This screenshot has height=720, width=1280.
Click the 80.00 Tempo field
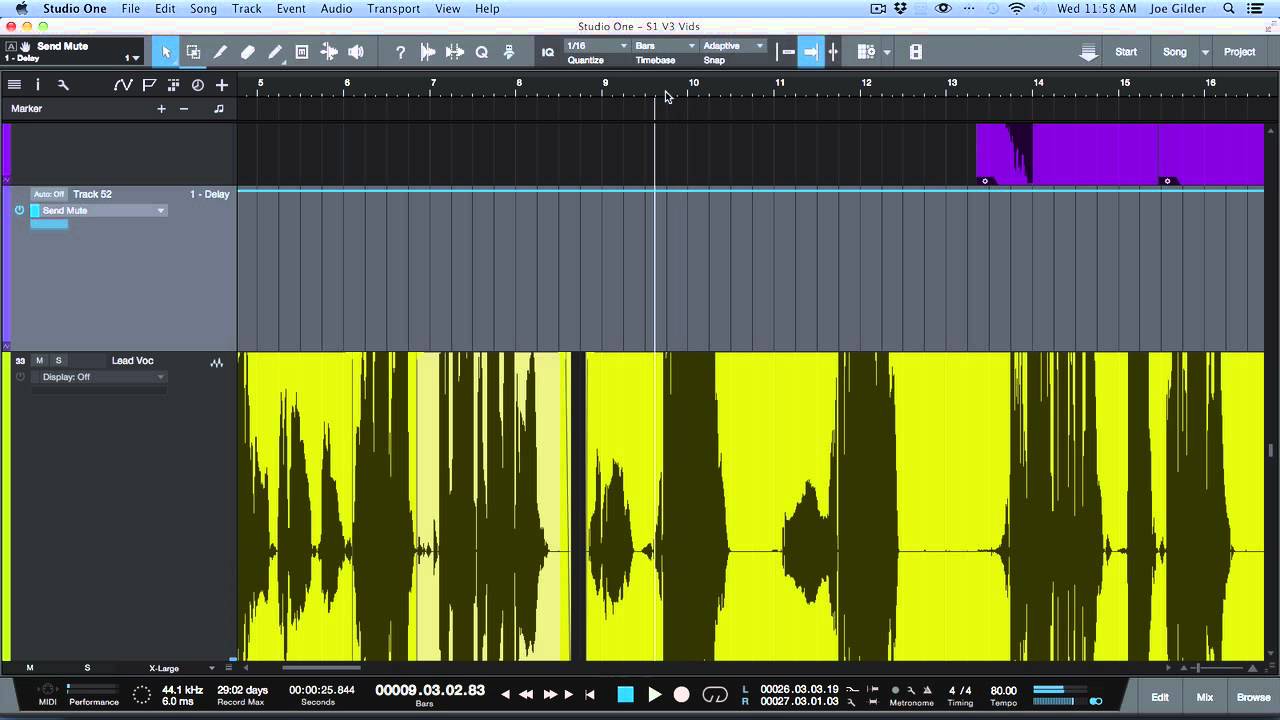1003,690
